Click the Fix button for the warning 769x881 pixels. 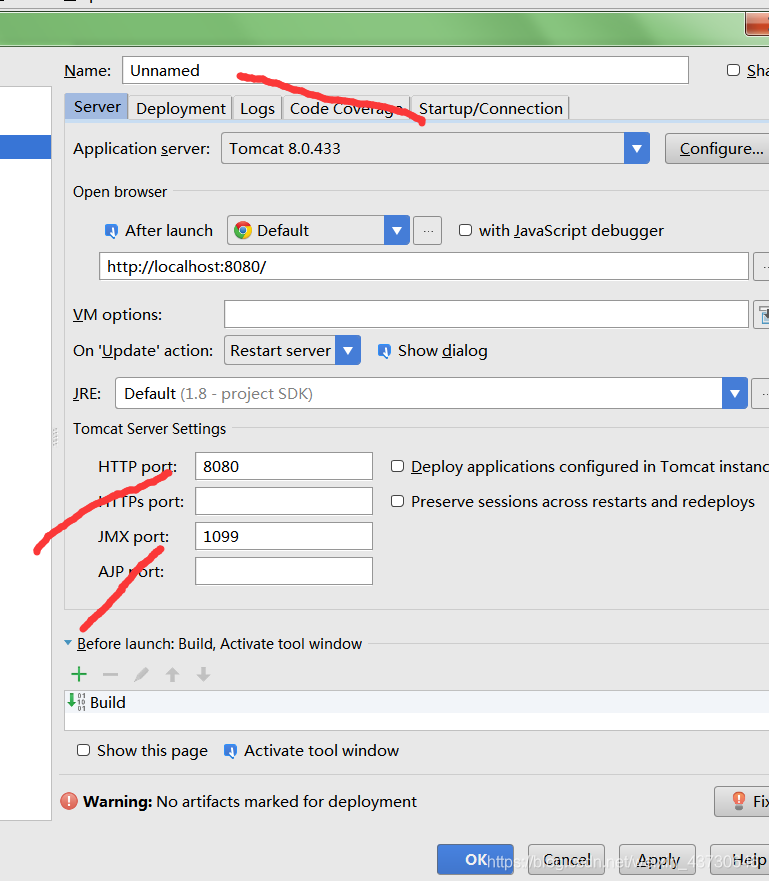tap(743, 801)
